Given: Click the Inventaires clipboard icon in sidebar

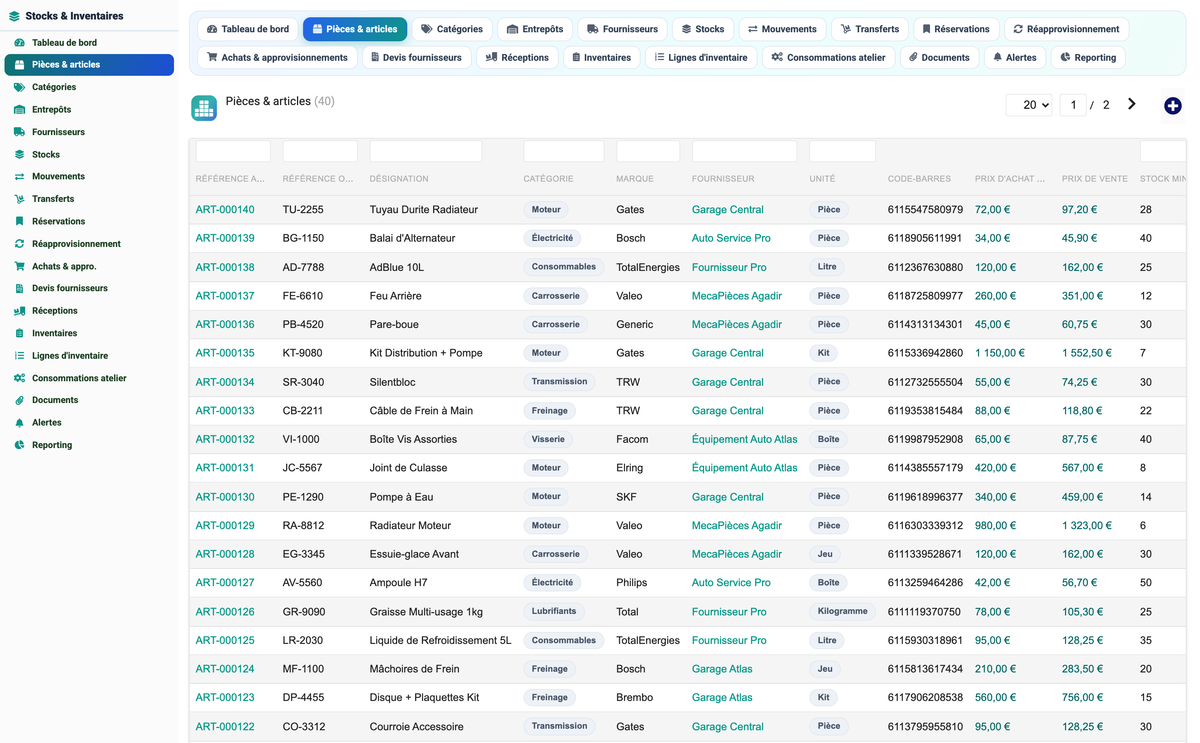Looking at the screenshot, I should [x=19, y=333].
